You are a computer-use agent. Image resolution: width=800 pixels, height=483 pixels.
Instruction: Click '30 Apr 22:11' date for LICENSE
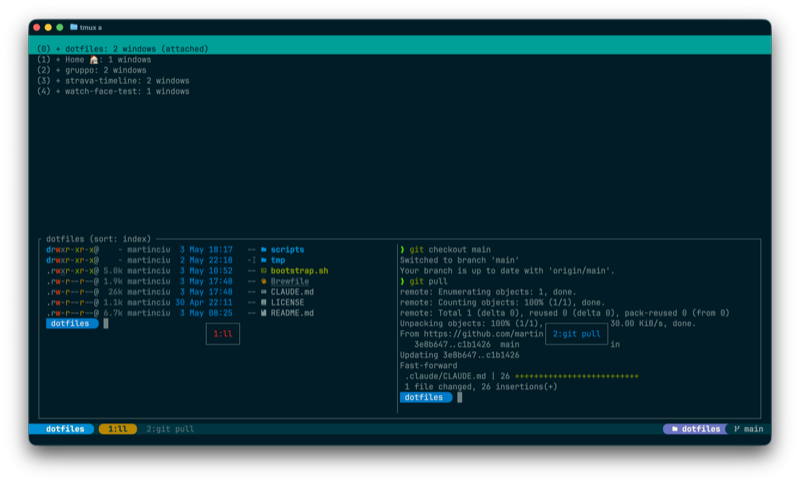click(x=204, y=302)
